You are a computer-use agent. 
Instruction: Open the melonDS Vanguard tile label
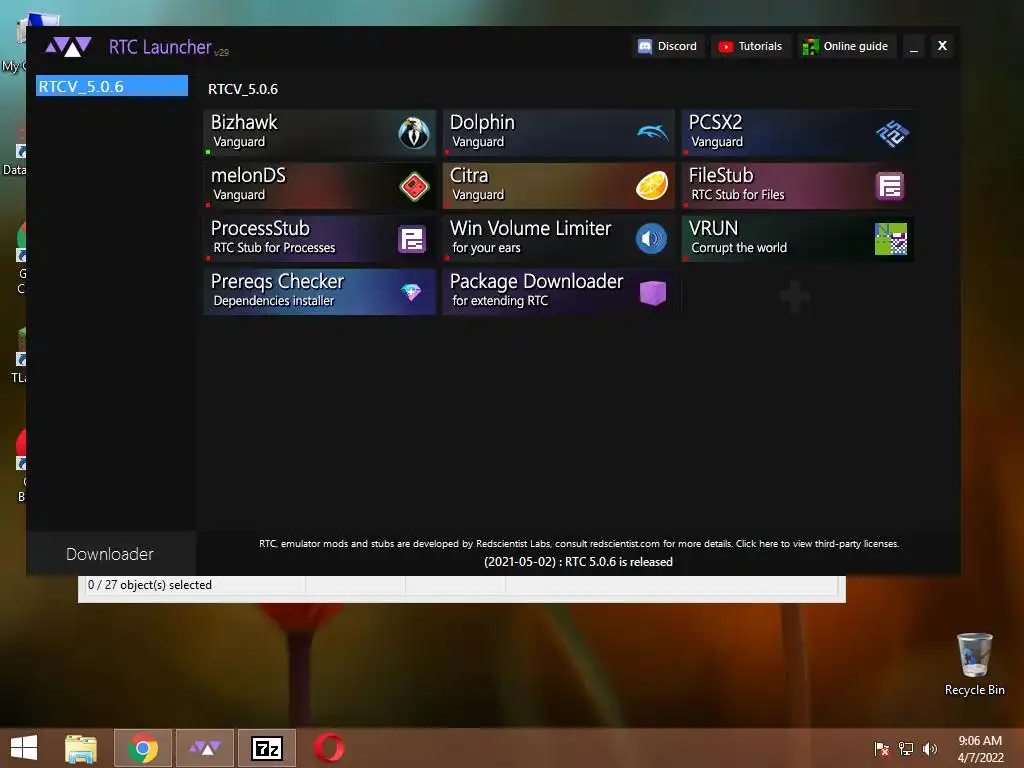click(248, 184)
